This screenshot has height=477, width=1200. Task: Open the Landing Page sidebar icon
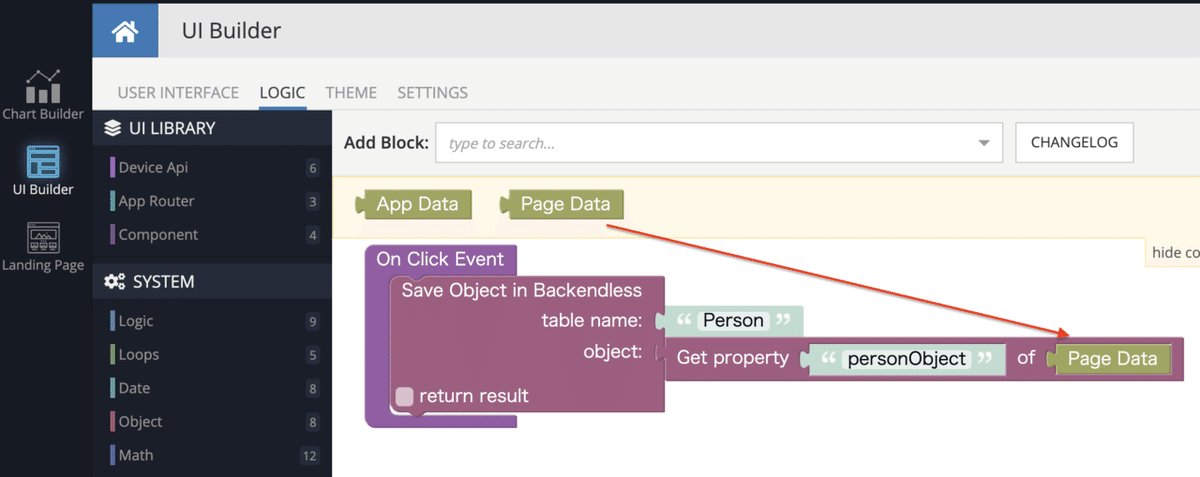[43, 247]
